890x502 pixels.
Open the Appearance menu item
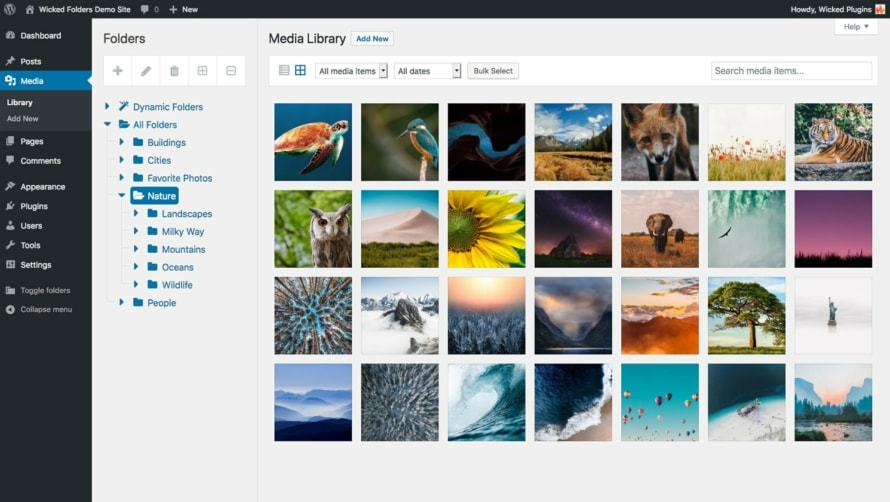[x=42, y=186]
